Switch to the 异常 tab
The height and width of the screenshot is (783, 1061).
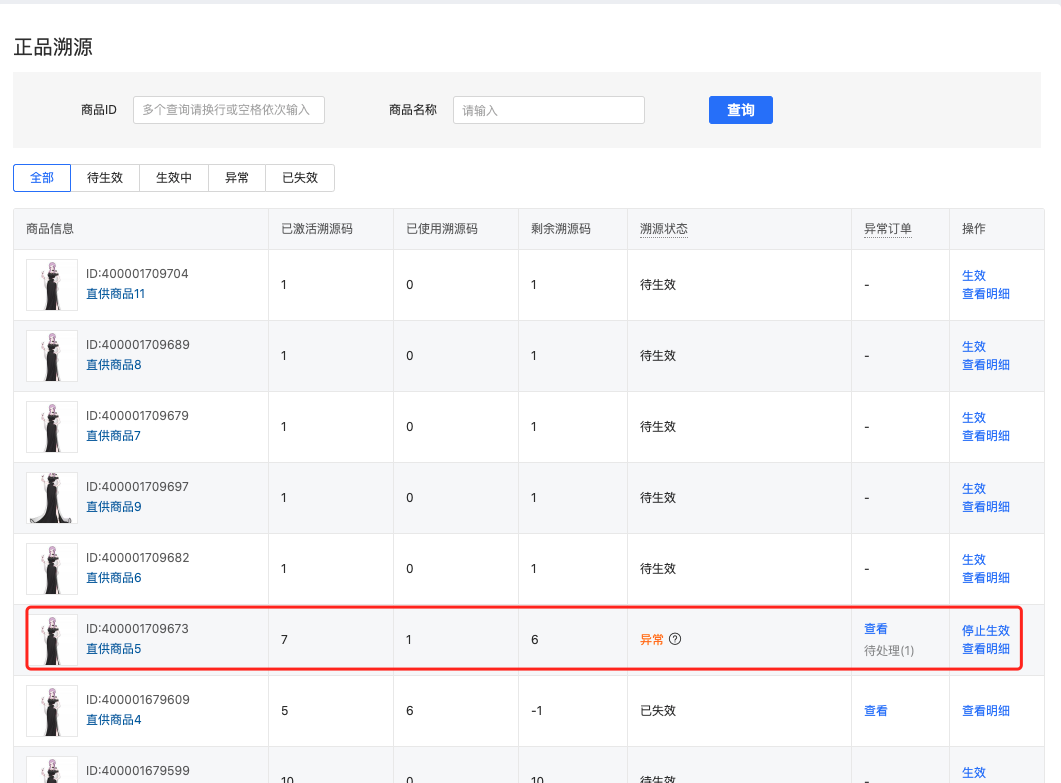click(237, 178)
